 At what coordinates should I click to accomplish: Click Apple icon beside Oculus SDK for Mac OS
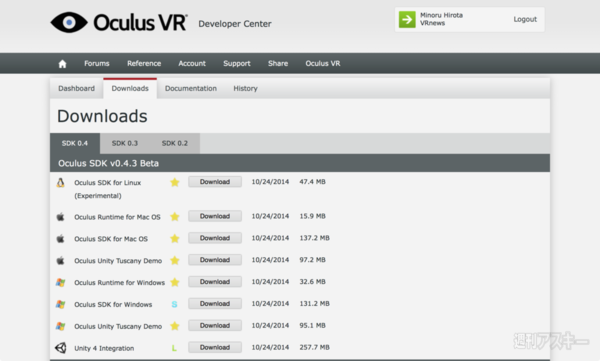pyautogui.click(x=60, y=238)
